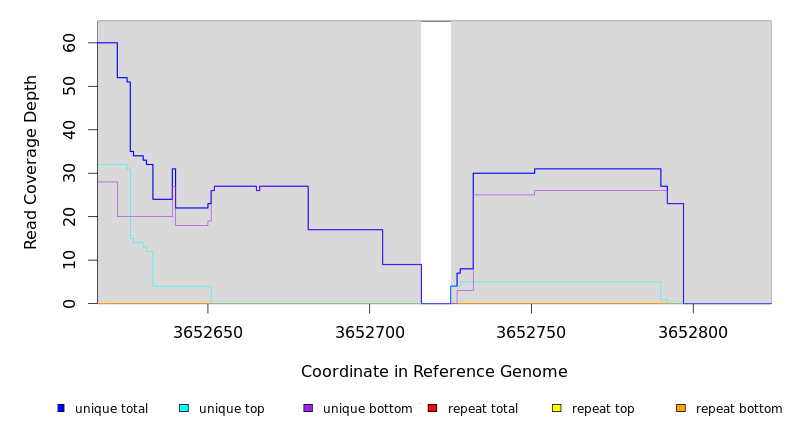
Task: Select the "unique bottom" legend label
Action: coord(367,409)
